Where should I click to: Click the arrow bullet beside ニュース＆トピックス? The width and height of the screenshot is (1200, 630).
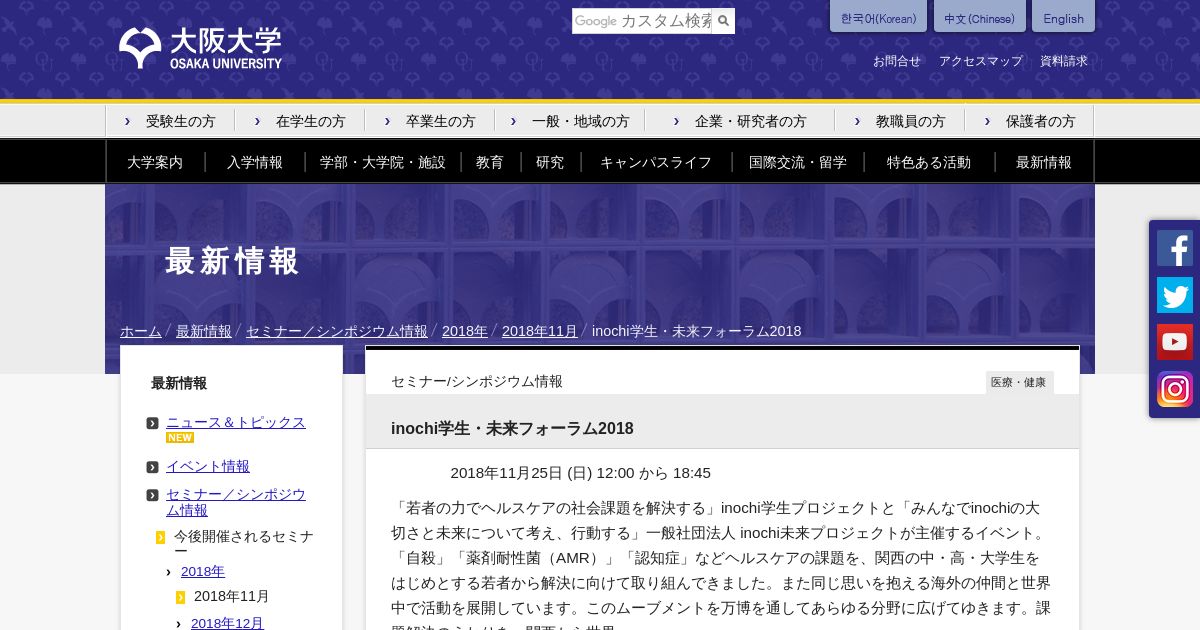[x=152, y=423]
